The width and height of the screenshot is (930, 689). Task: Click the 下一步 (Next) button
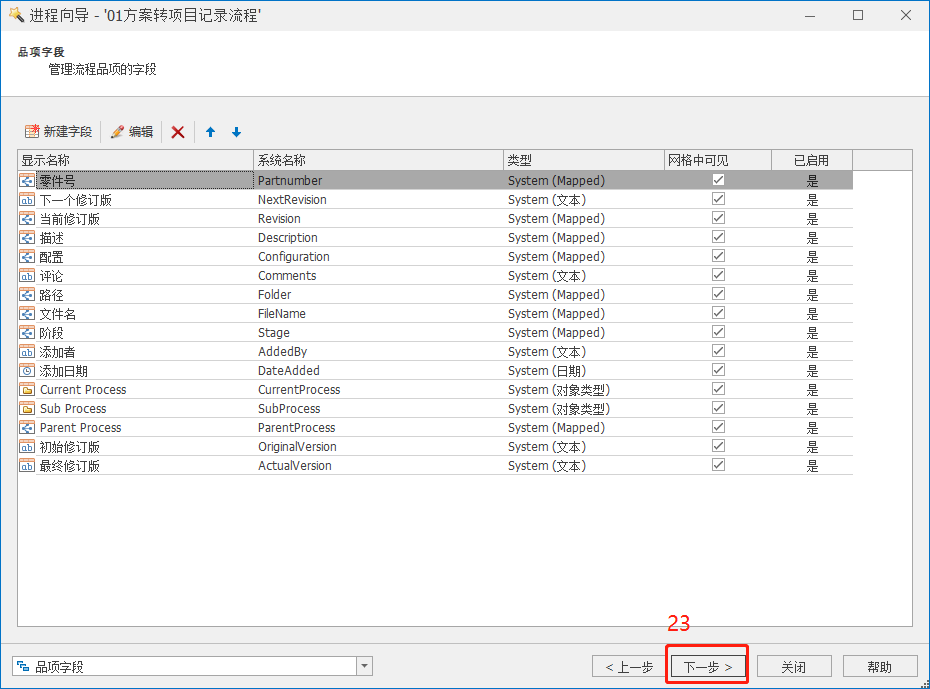[x=708, y=667]
